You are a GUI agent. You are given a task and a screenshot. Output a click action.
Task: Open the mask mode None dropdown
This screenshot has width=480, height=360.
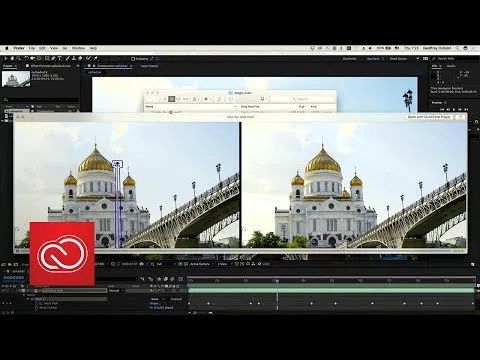tap(157, 299)
